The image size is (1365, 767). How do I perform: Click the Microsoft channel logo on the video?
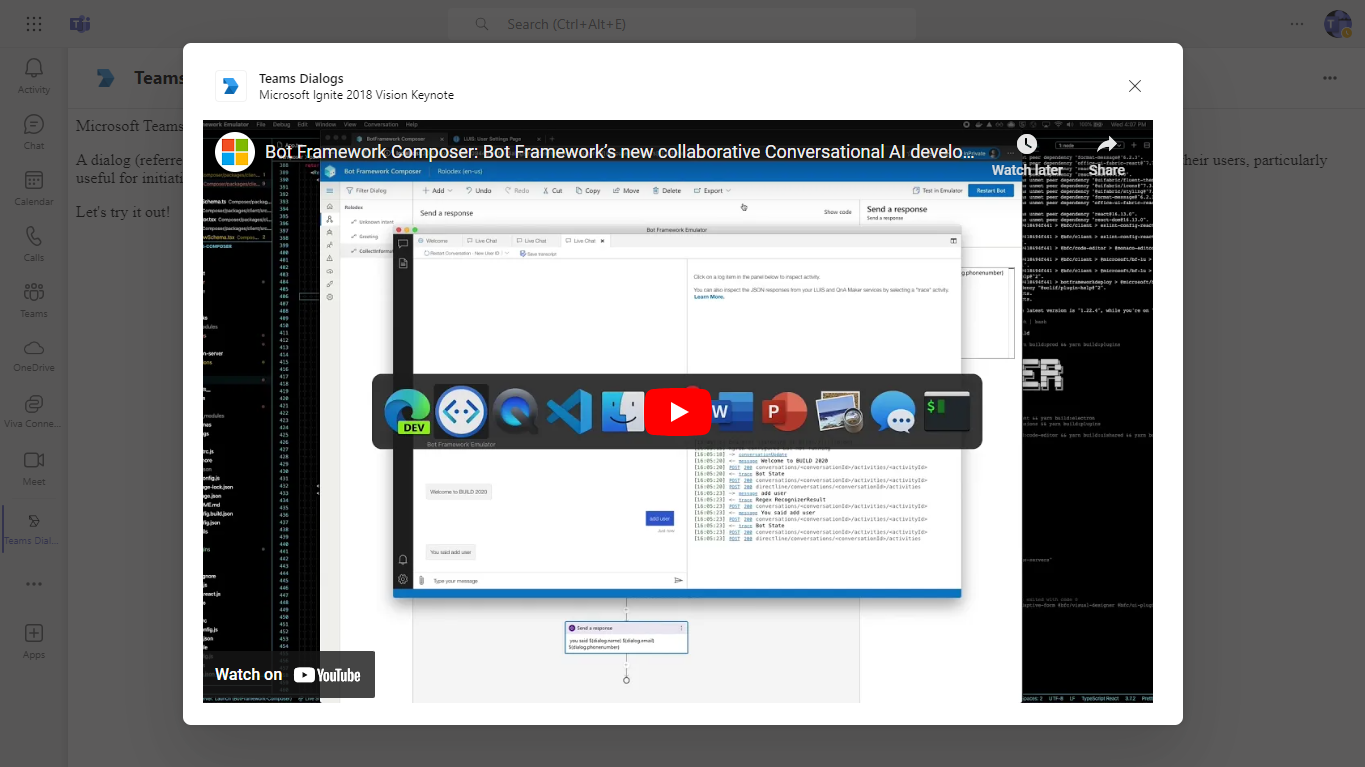point(236,152)
